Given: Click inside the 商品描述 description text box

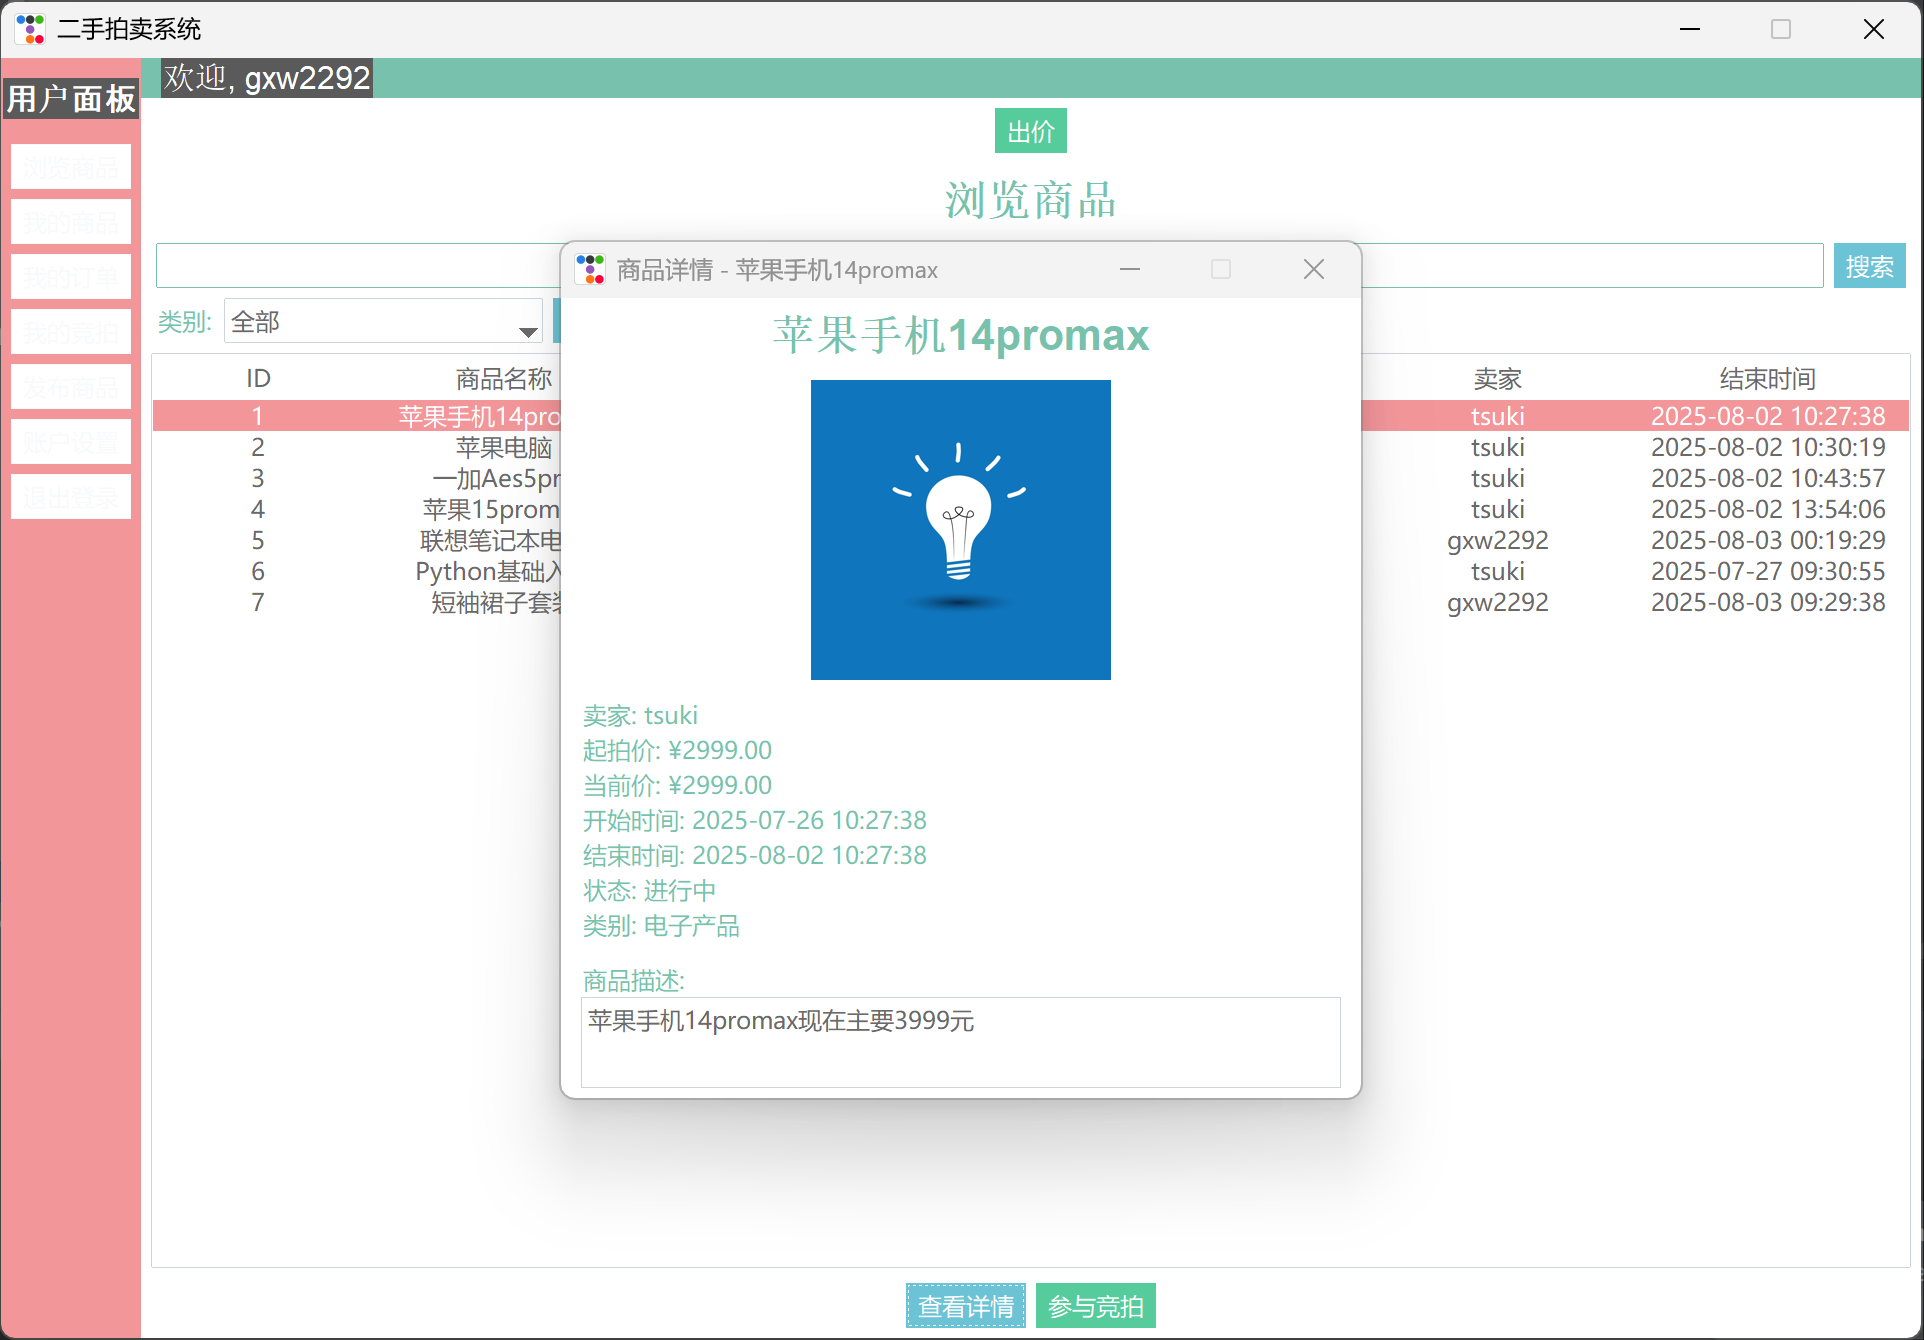Looking at the screenshot, I should pyautogui.click(x=961, y=1042).
